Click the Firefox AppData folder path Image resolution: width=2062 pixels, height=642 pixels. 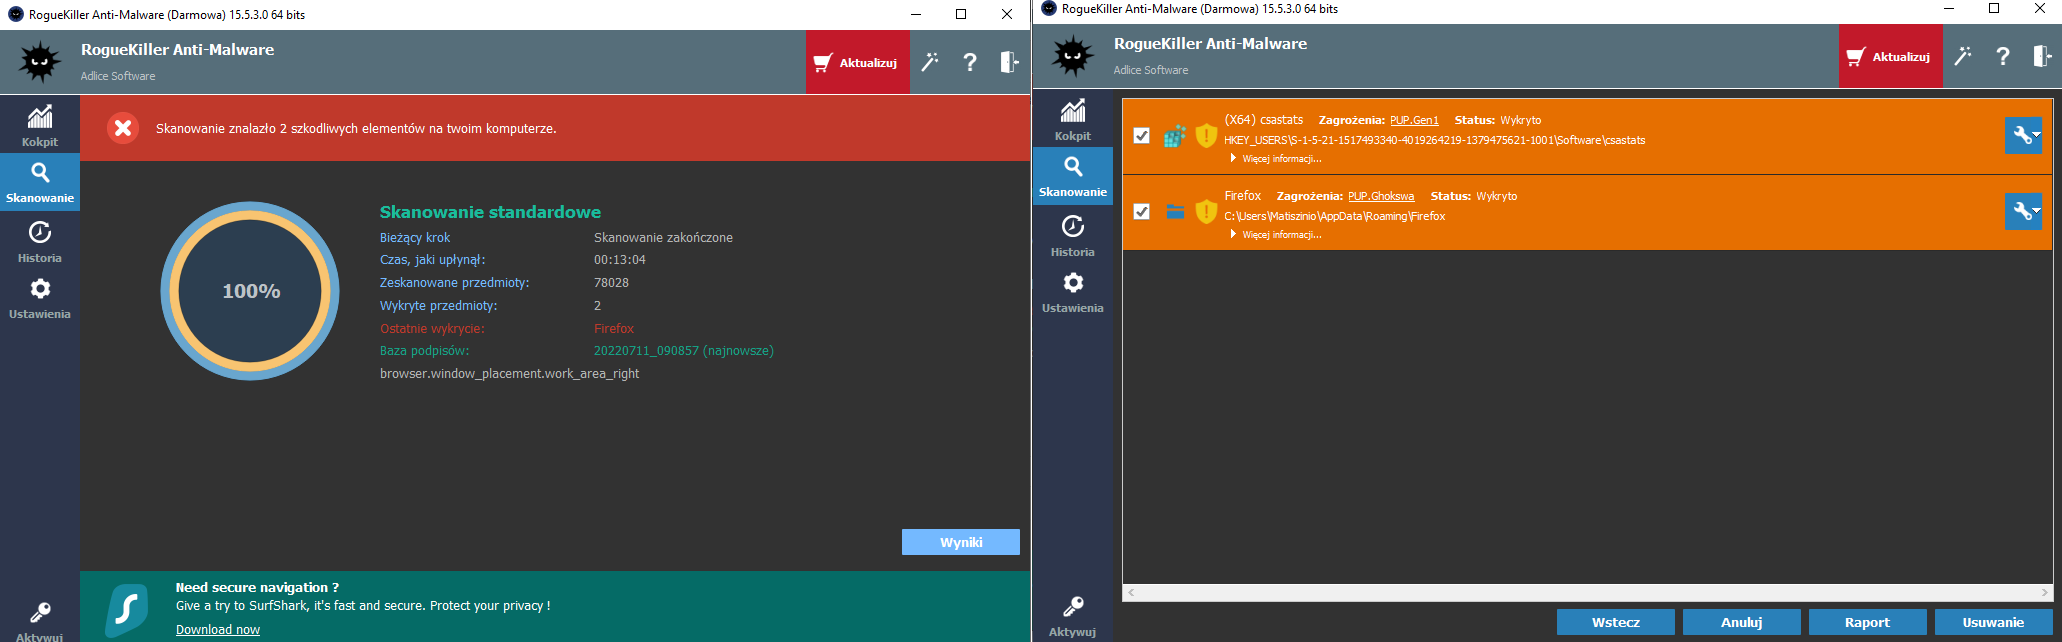[x=1335, y=216]
